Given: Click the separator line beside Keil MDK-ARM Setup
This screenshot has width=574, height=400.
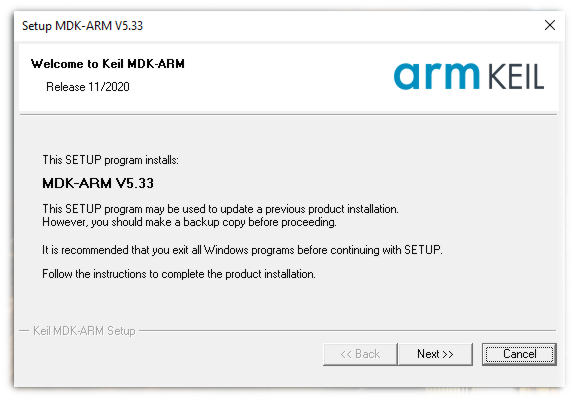Looking at the screenshot, I should pyautogui.click(x=348, y=330).
